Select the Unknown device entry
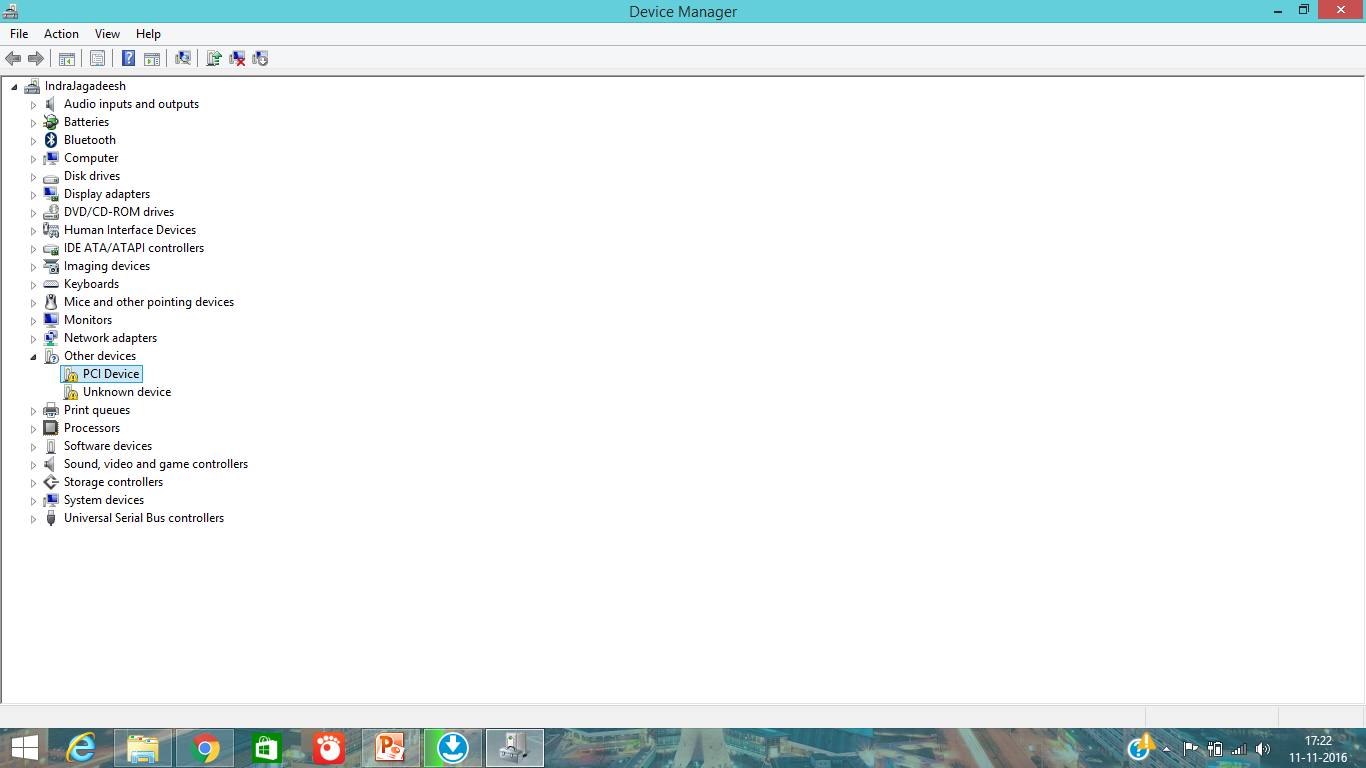The width and height of the screenshot is (1366, 768). [125, 391]
